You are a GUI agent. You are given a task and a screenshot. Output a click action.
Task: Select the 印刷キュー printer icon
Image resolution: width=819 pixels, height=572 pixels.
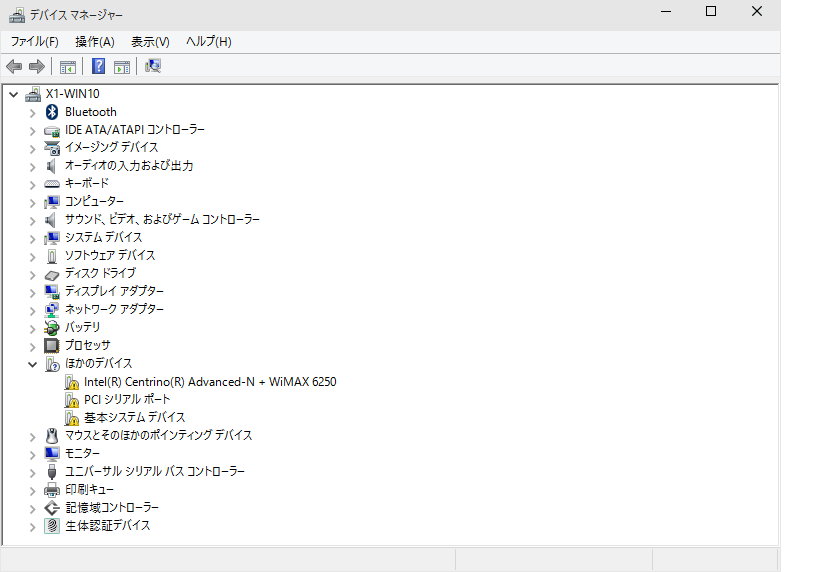(52, 489)
